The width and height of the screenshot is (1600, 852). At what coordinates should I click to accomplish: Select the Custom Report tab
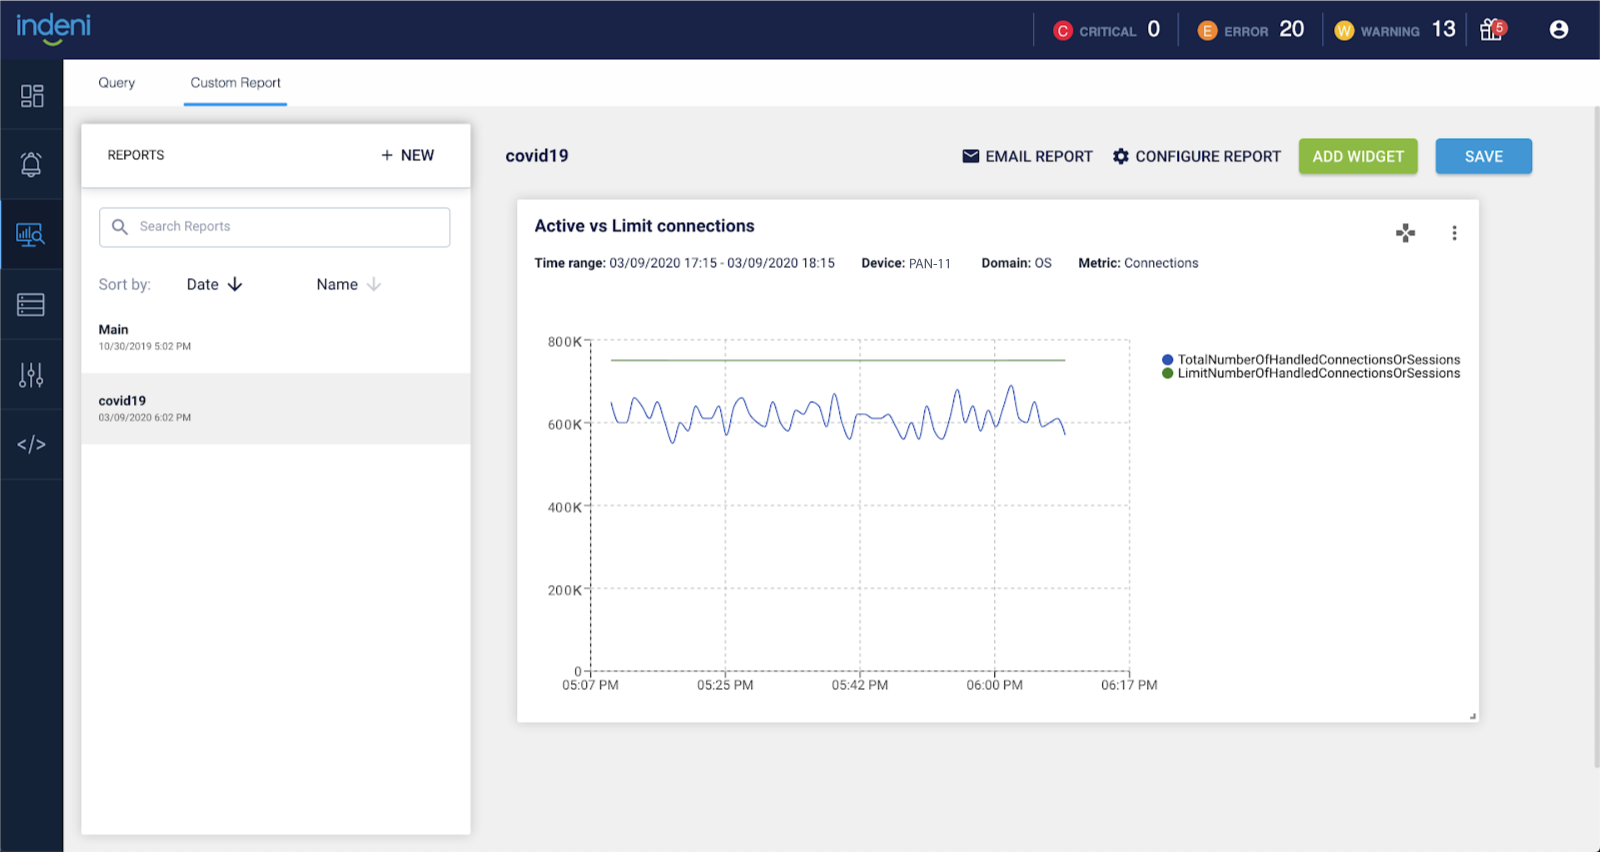point(235,83)
